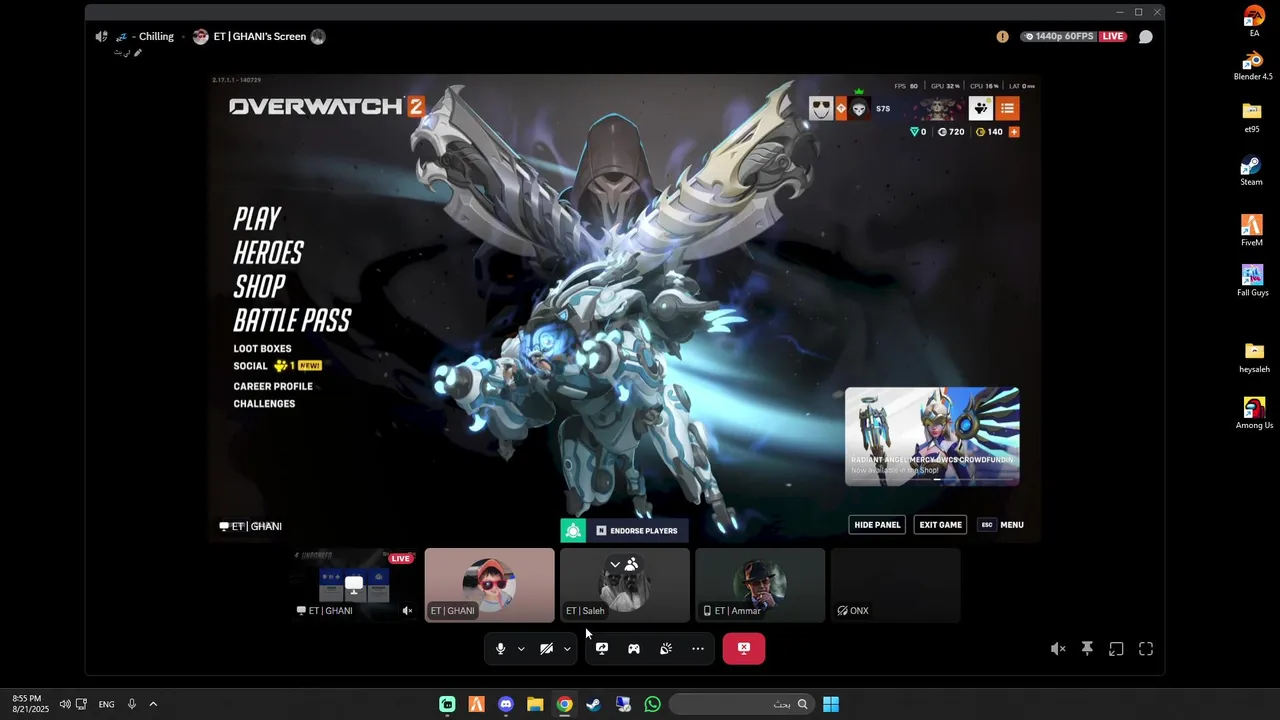Click the sunglasses player avatar icon
The image size is (1280, 720).
coord(821,109)
